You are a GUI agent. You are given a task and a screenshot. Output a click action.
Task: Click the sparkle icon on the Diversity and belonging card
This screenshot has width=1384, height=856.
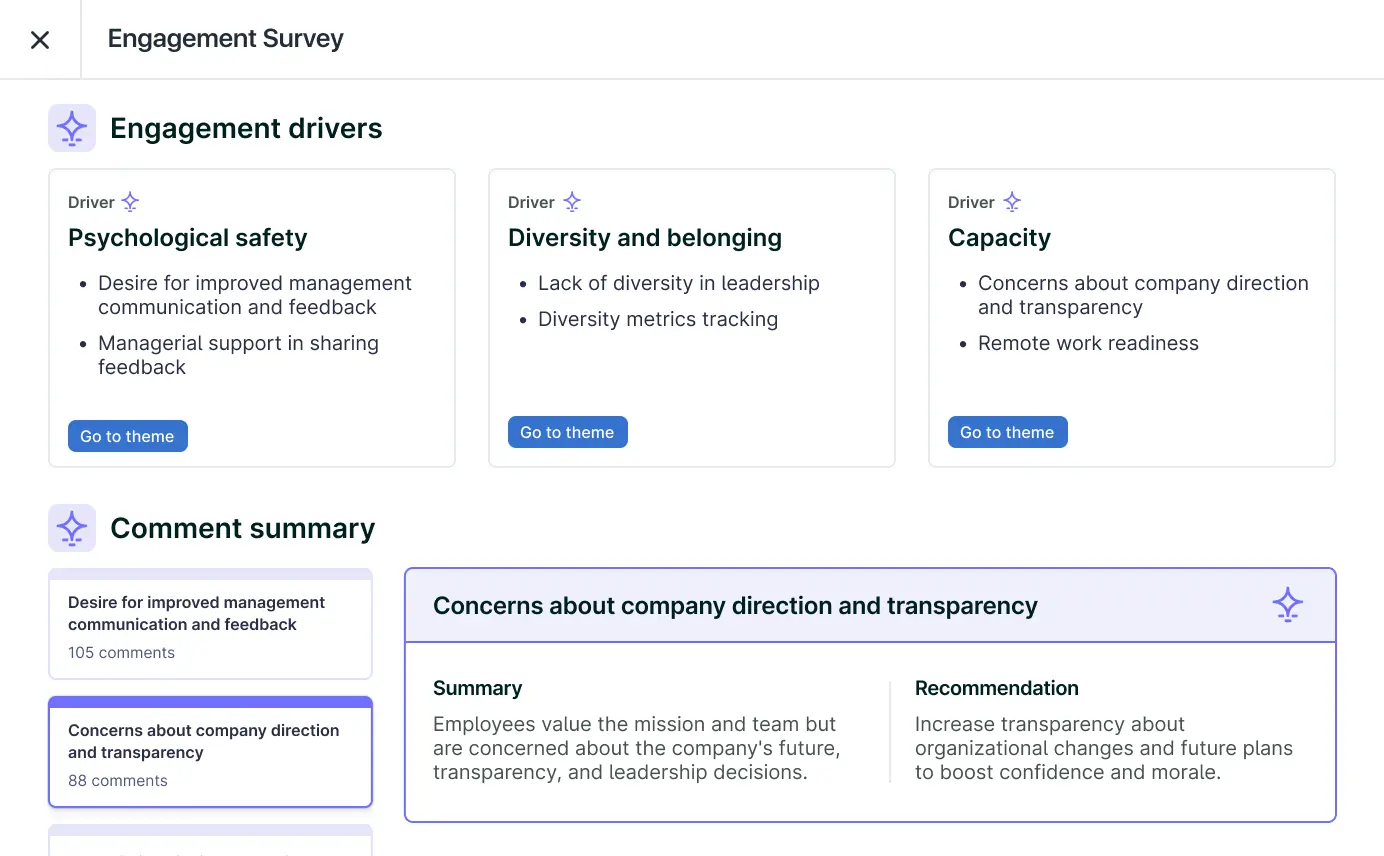click(x=571, y=201)
